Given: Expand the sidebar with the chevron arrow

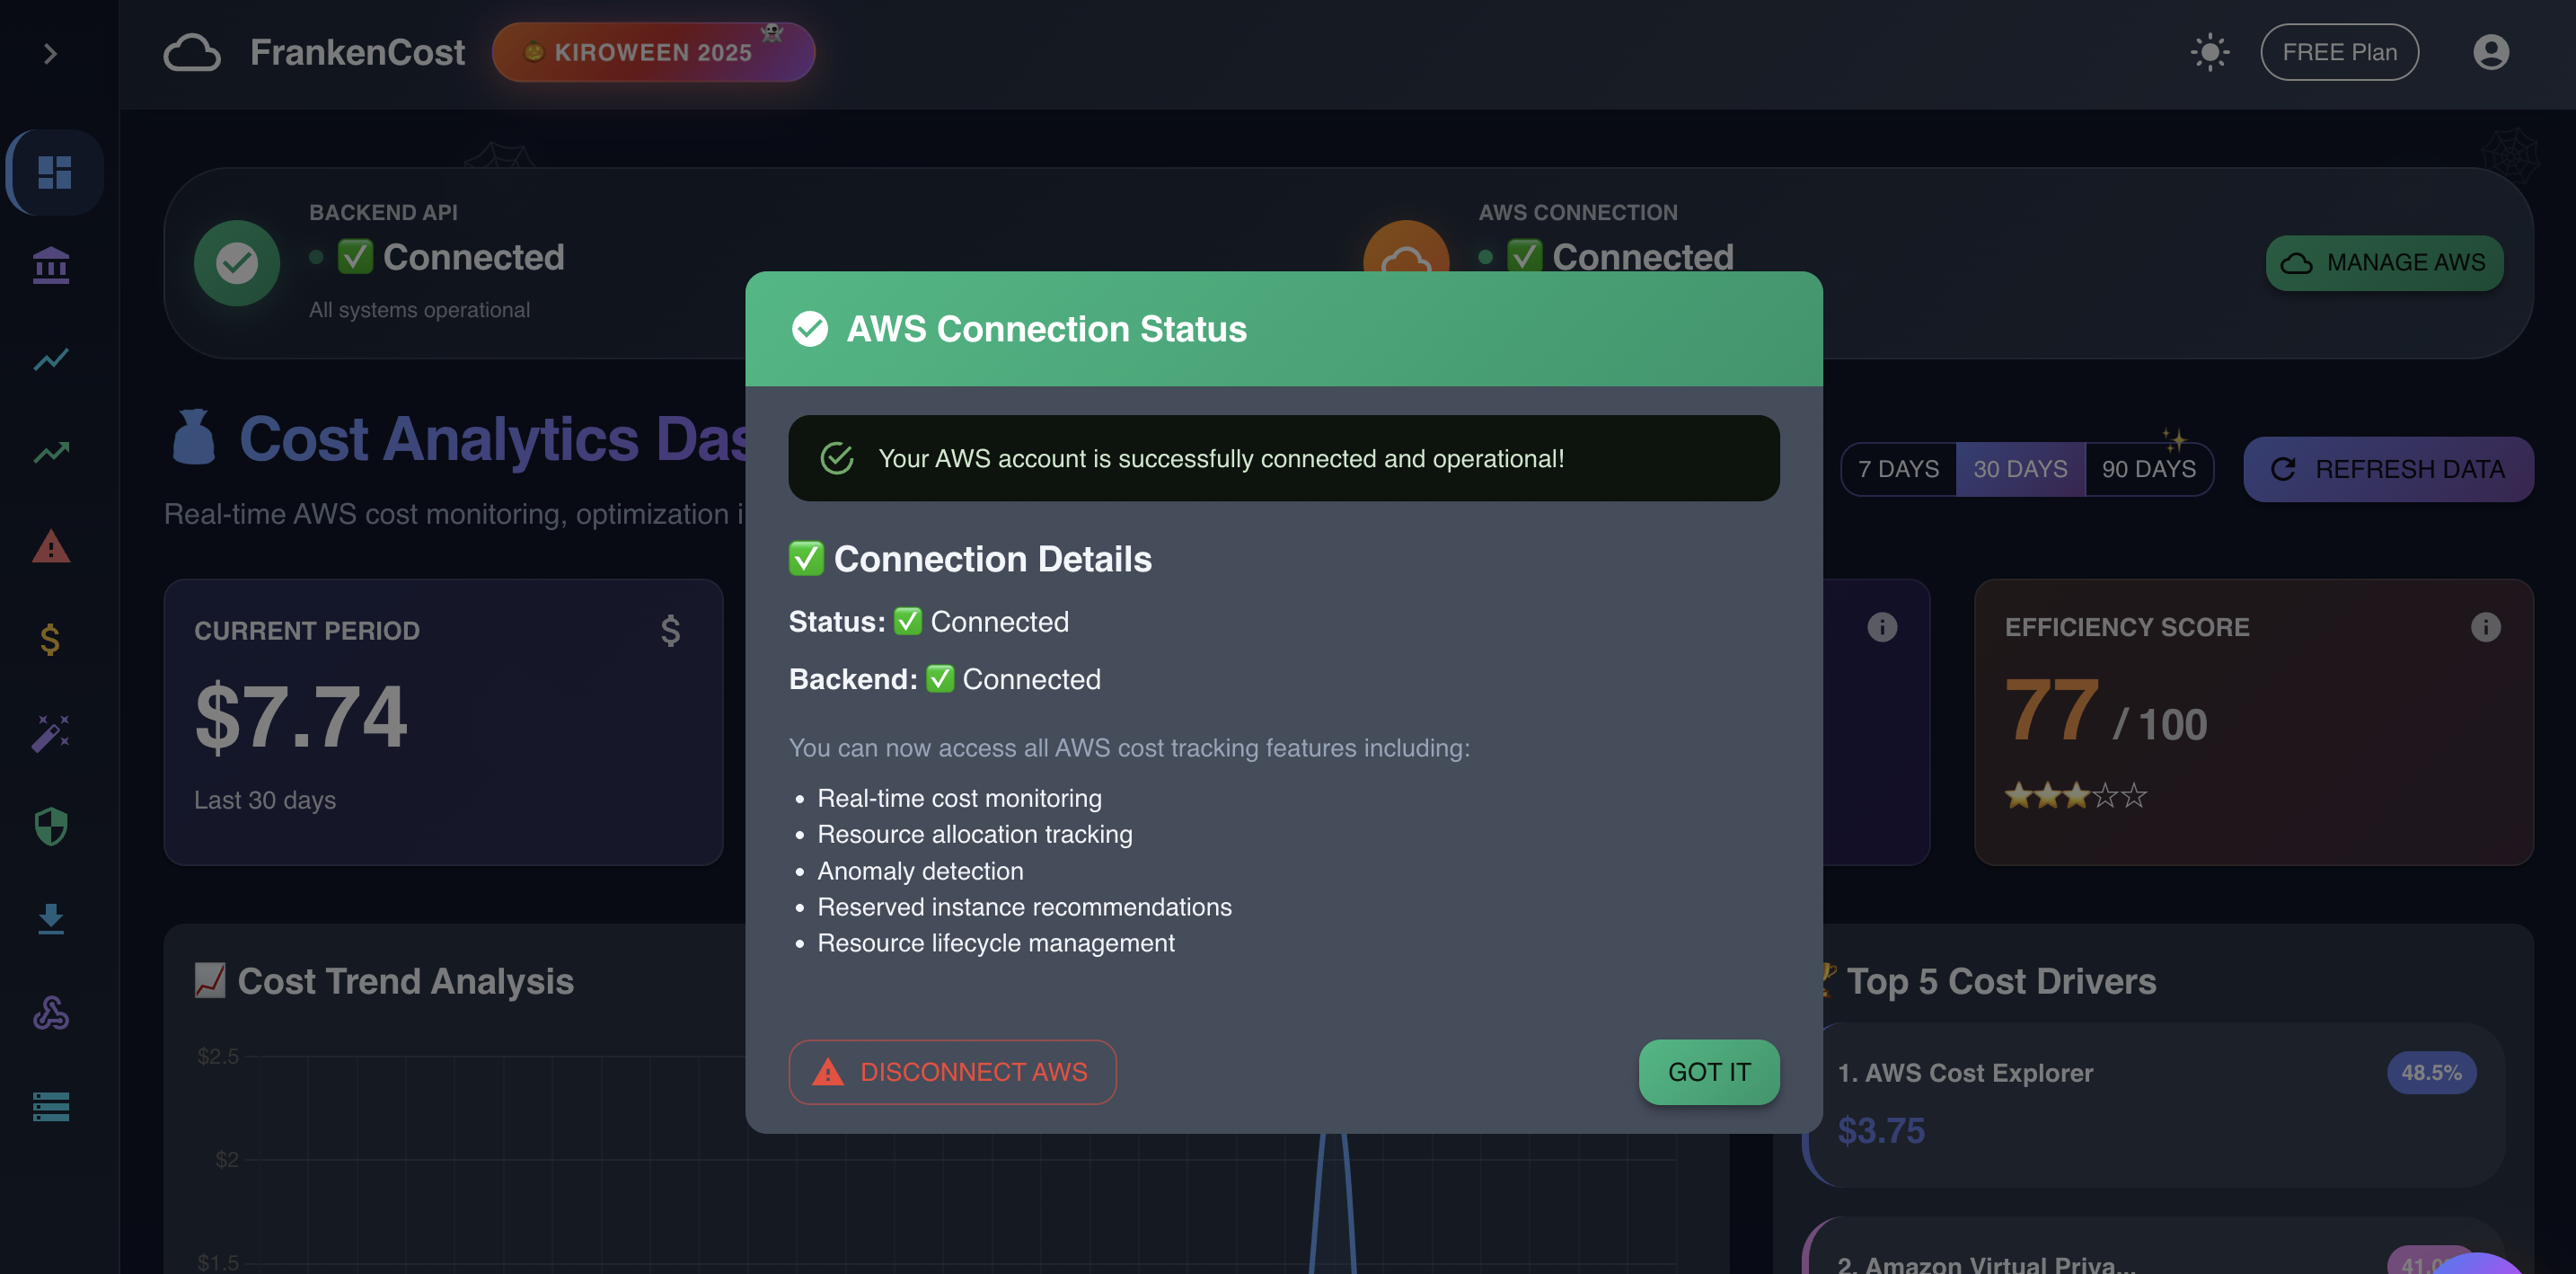Looking at the screenshot, I should point(50,53).
